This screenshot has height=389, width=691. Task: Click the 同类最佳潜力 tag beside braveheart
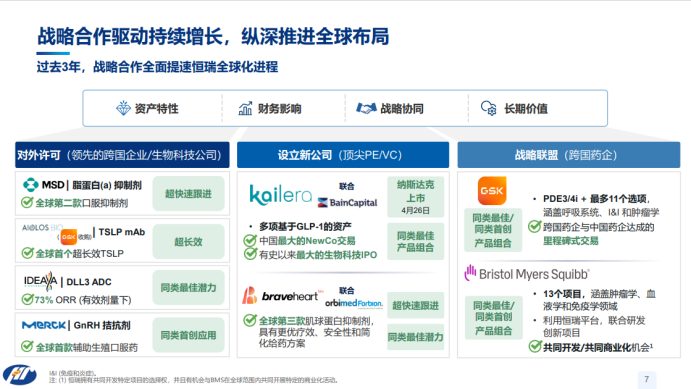click(416, 337)
